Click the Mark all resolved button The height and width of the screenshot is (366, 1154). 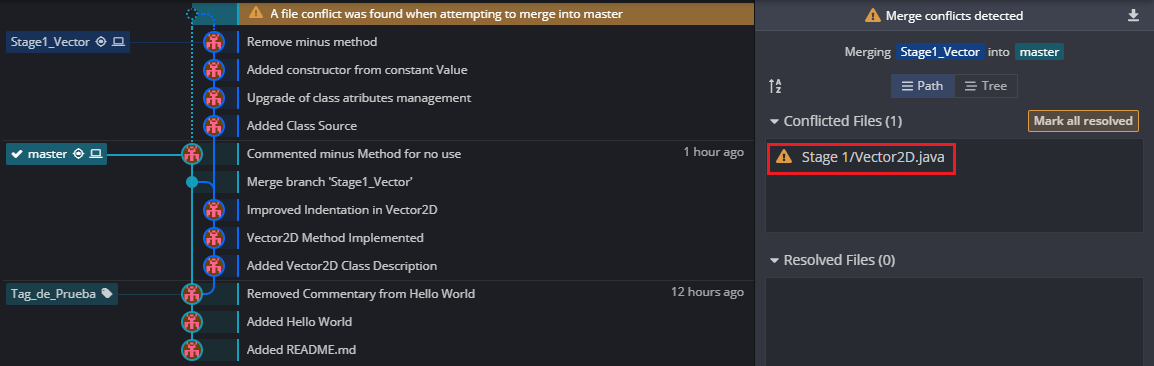1083,121
